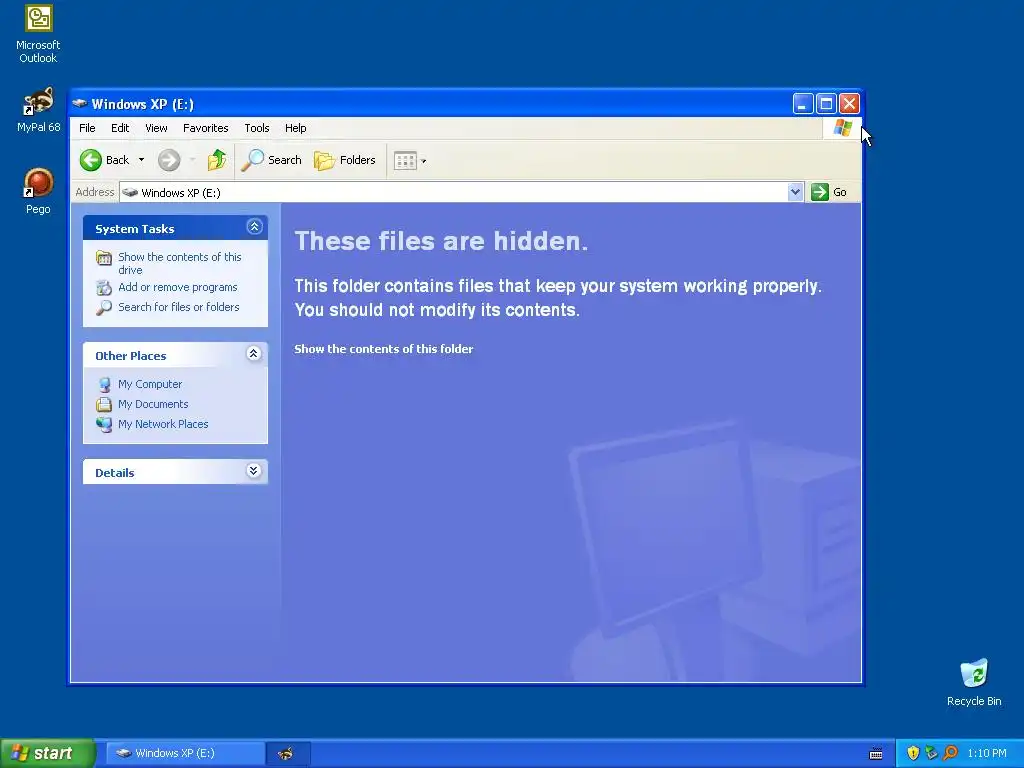
Task: Collapse the System Tasks panel
Action: click(254, 227)
